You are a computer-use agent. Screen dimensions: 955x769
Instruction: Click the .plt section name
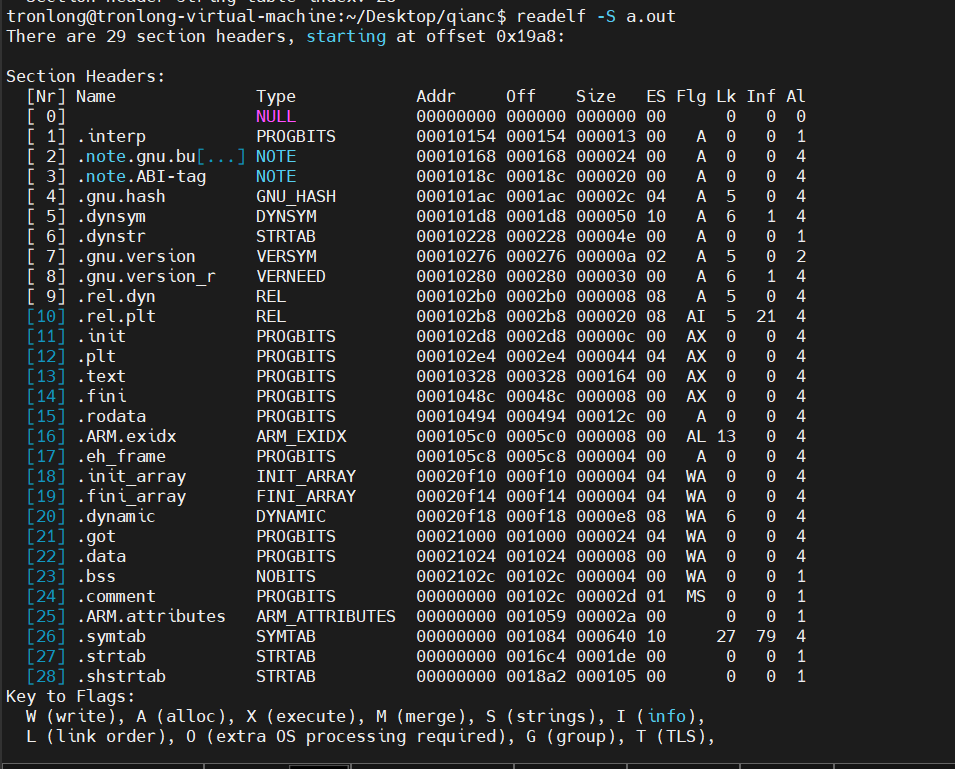[x=96, y=356]
